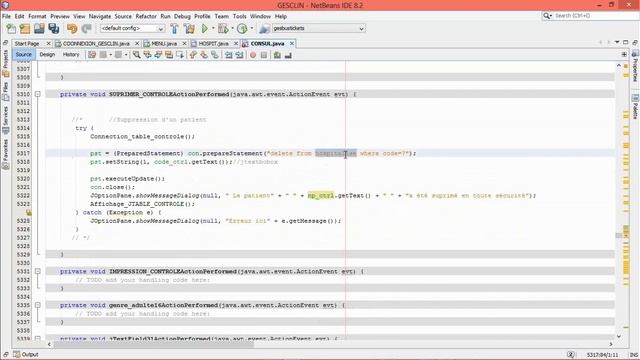This screenshot has height=360, width=640.
Task: Close the HOSPIT.java tab
Action: pyautogui.click(x=236, y=43)
